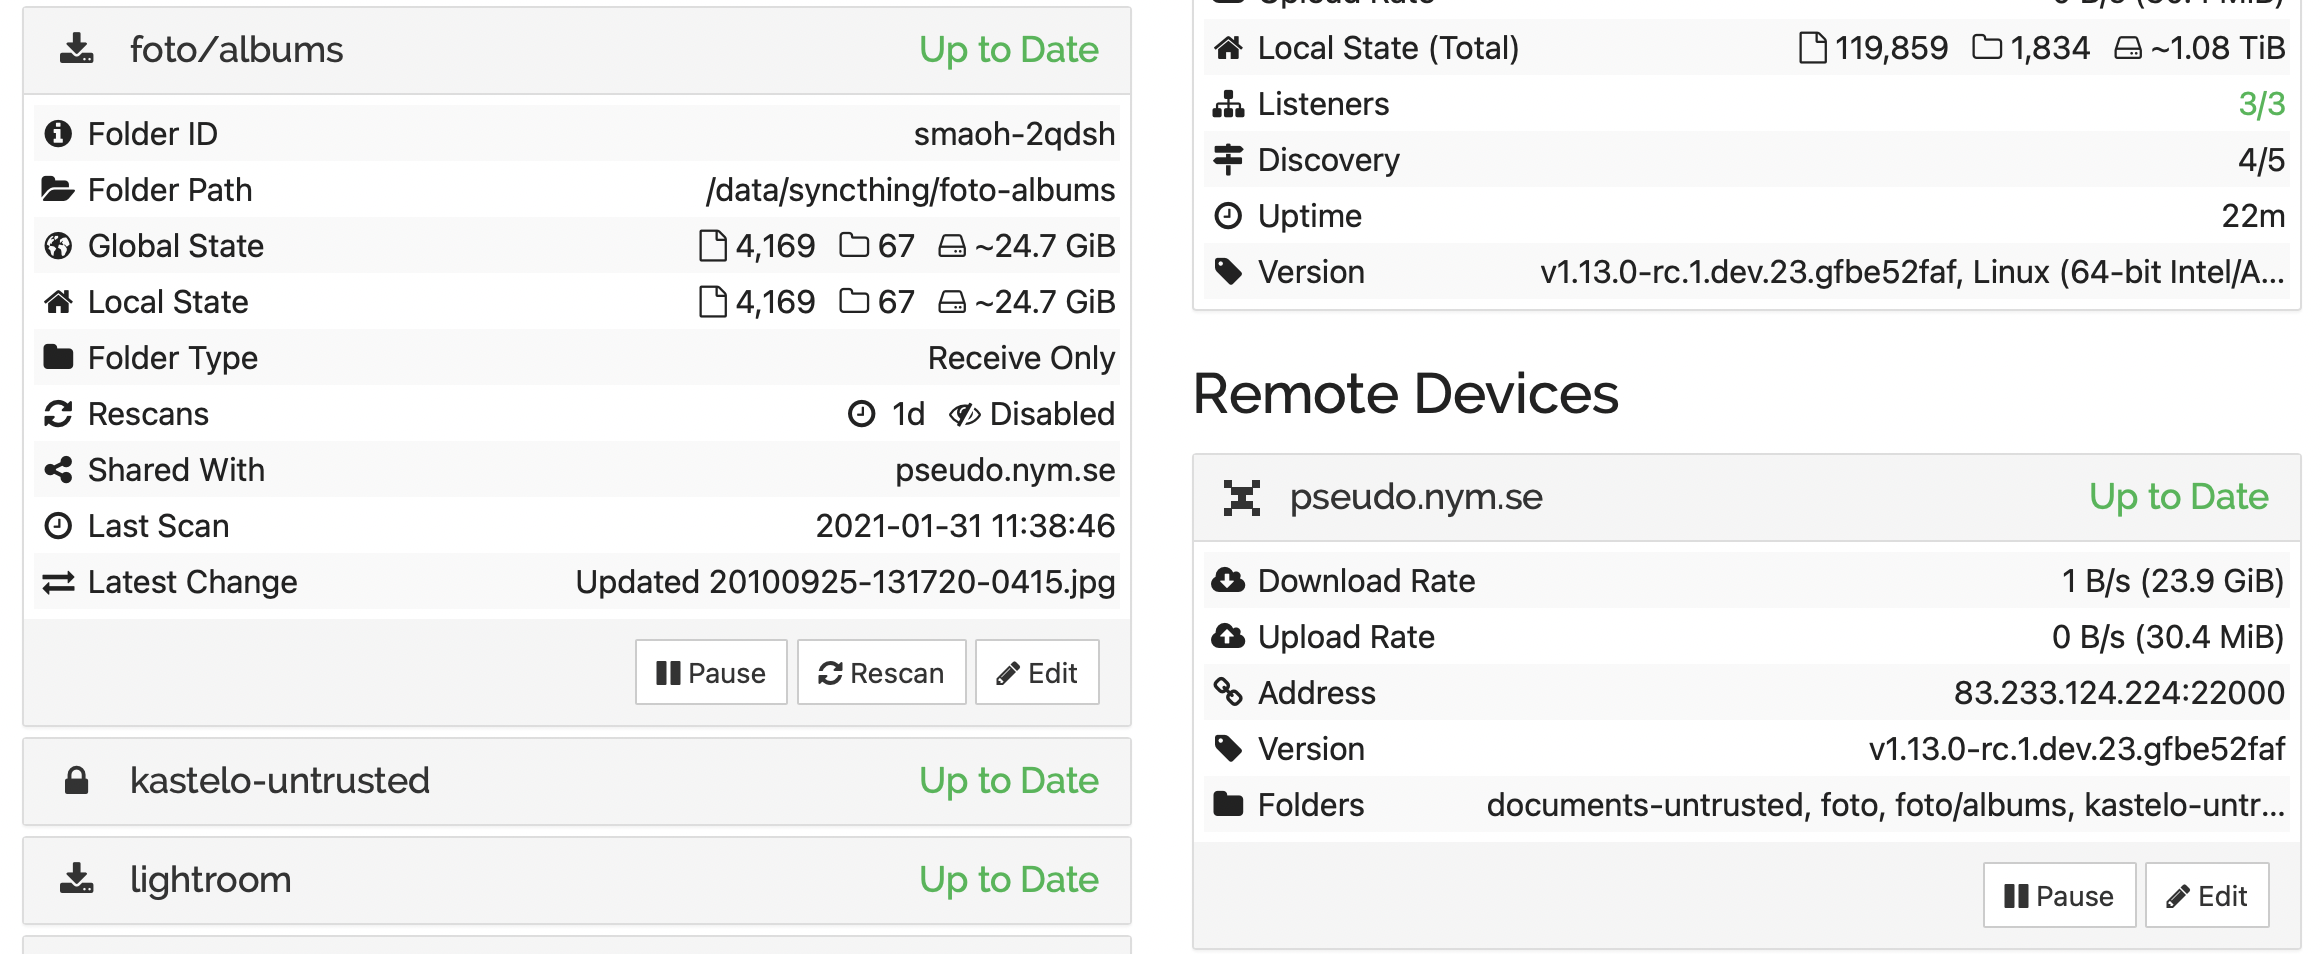Click the Updated 20100925-131720-0415.jpg latest change
2322x954 pixels.
point(845,582)
